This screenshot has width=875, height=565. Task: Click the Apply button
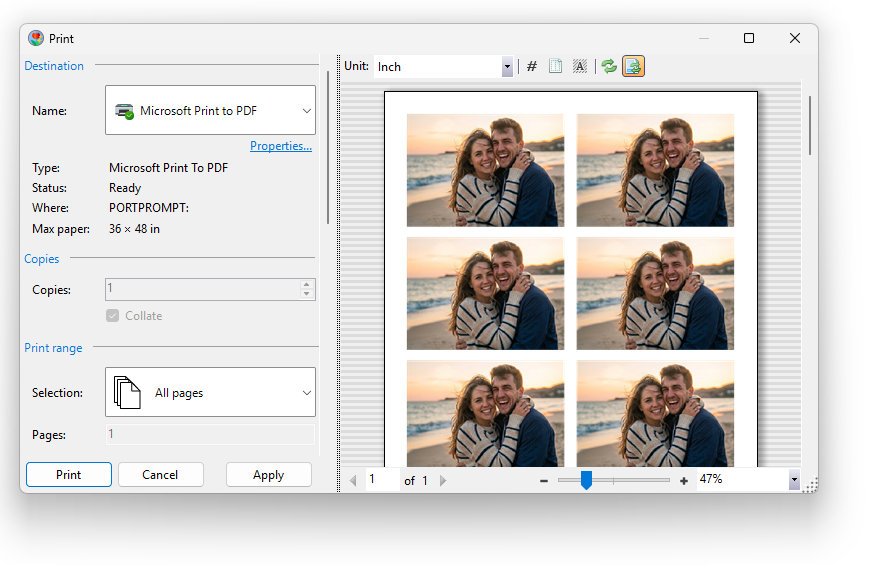click(x=268, y=475)
